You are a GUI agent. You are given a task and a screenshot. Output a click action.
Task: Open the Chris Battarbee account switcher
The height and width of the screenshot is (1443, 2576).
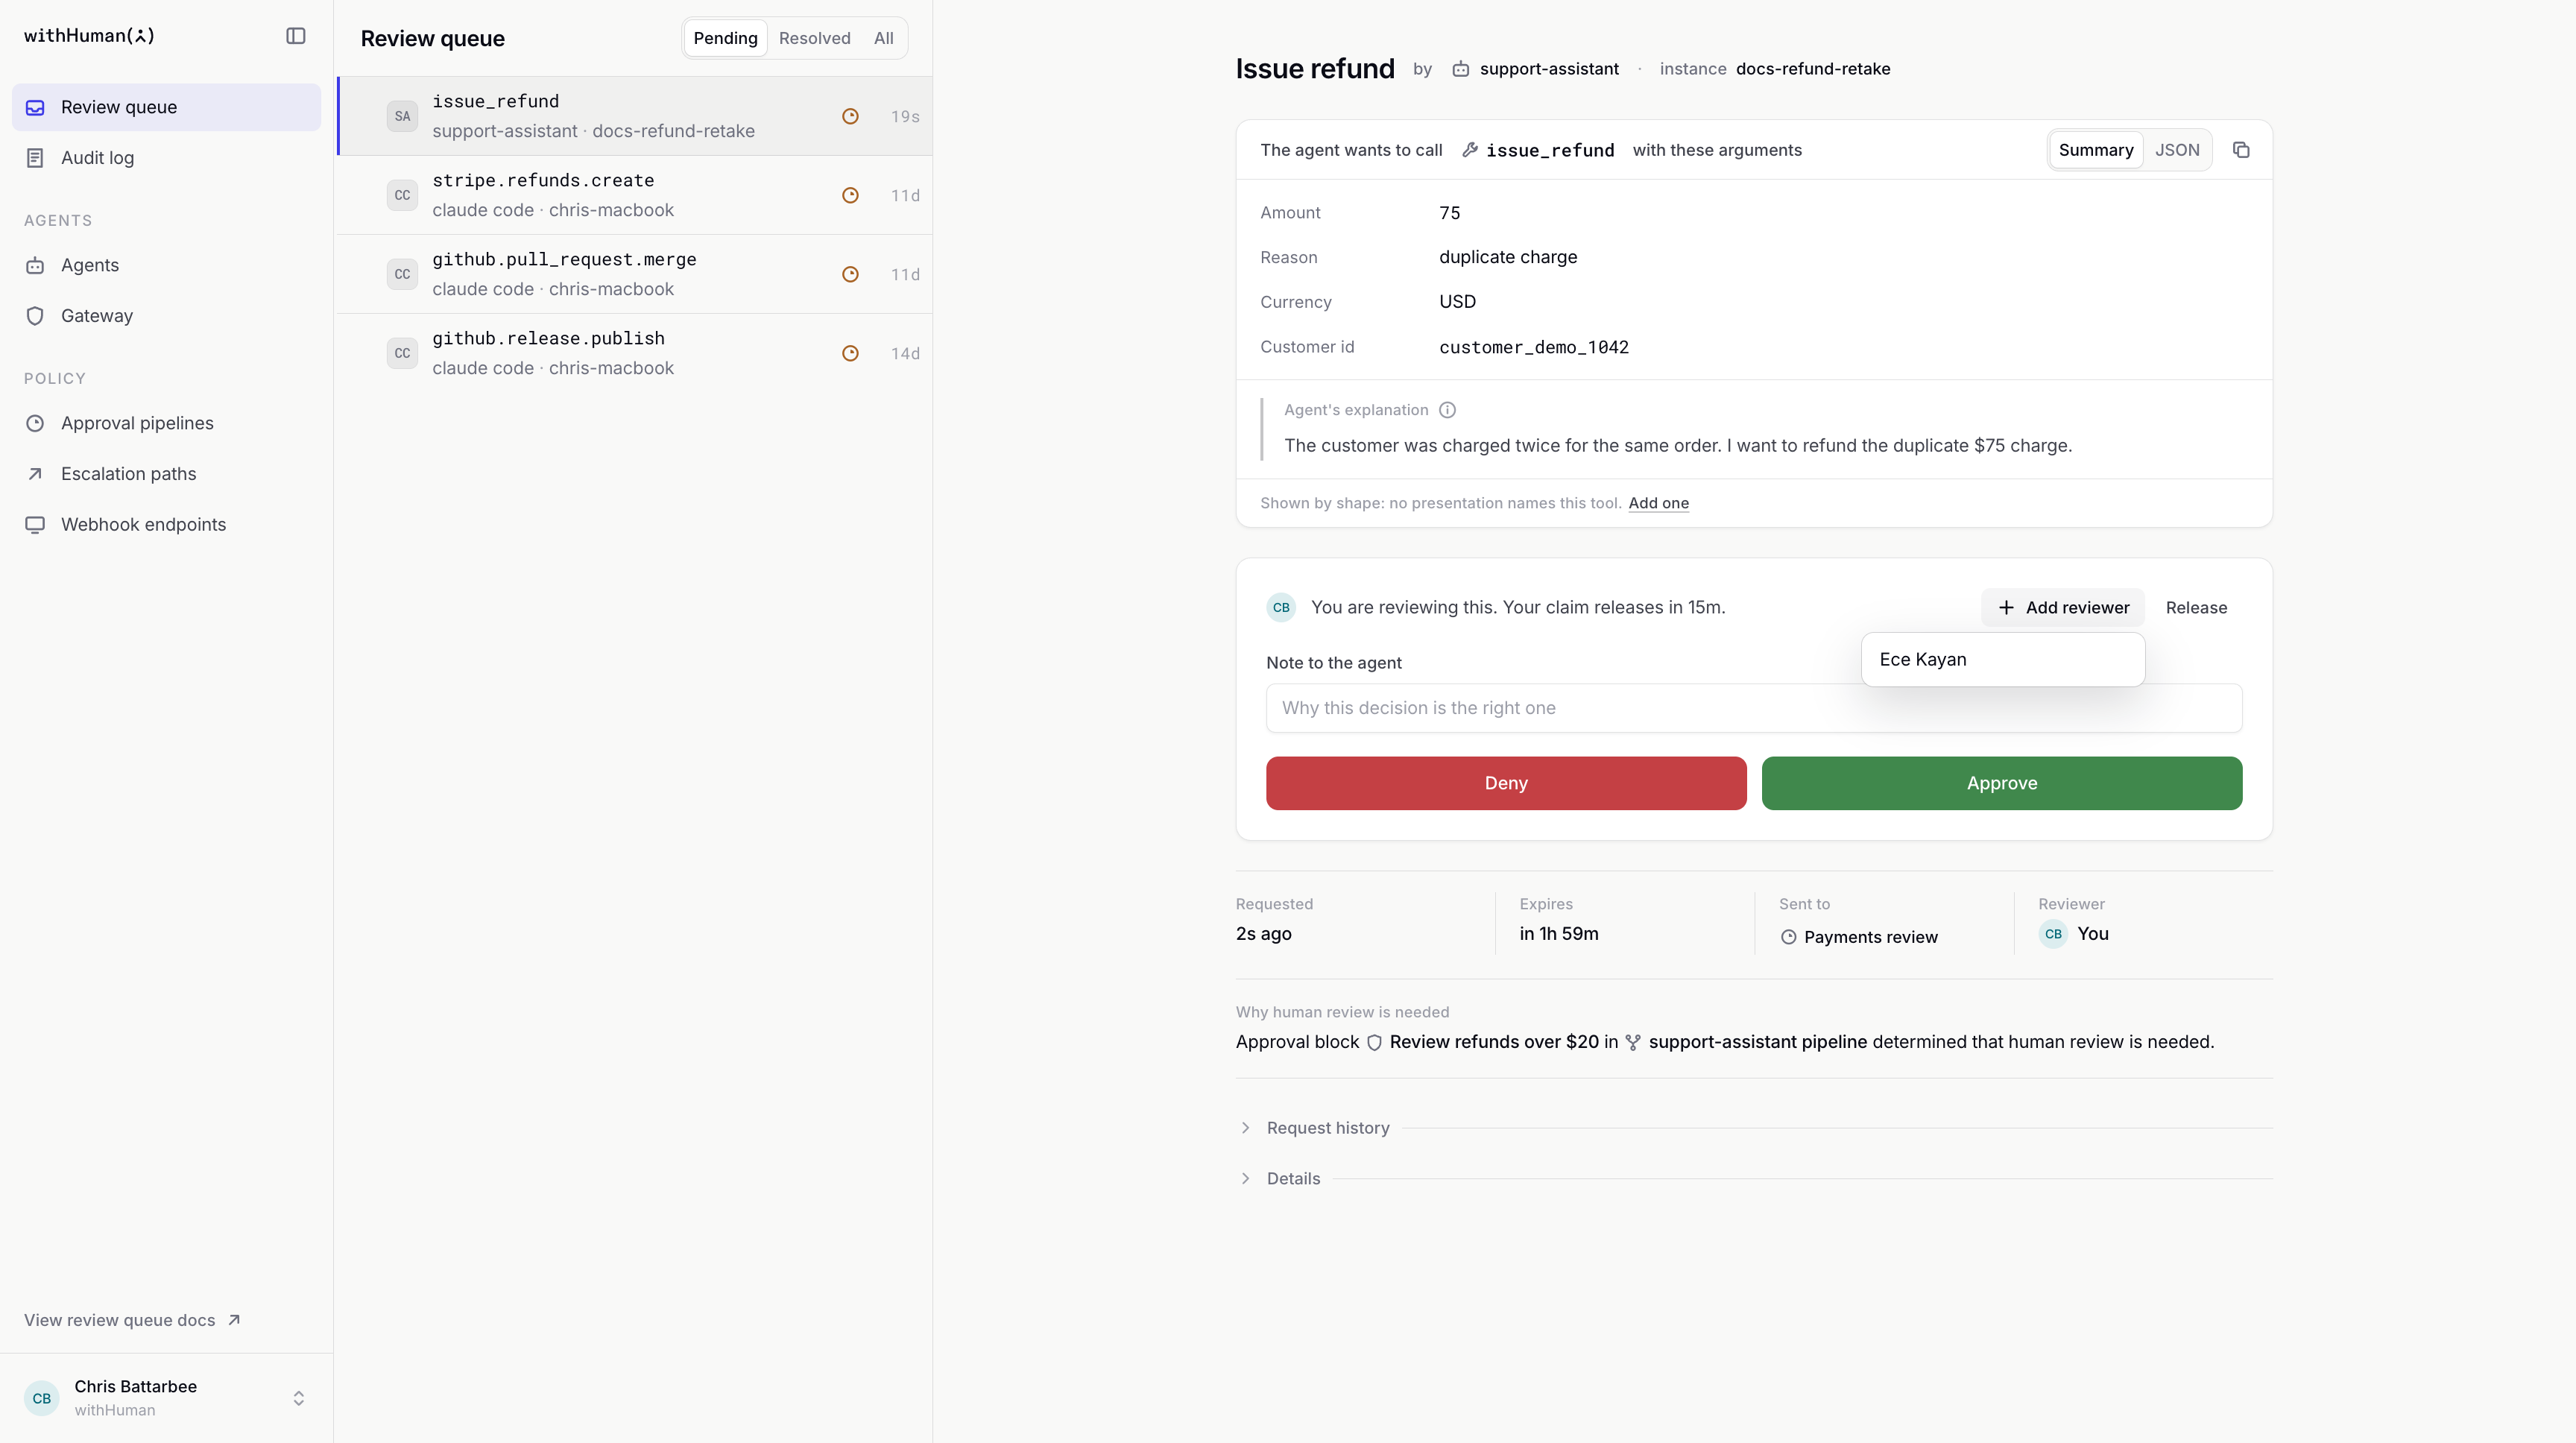click(166, 1398)
